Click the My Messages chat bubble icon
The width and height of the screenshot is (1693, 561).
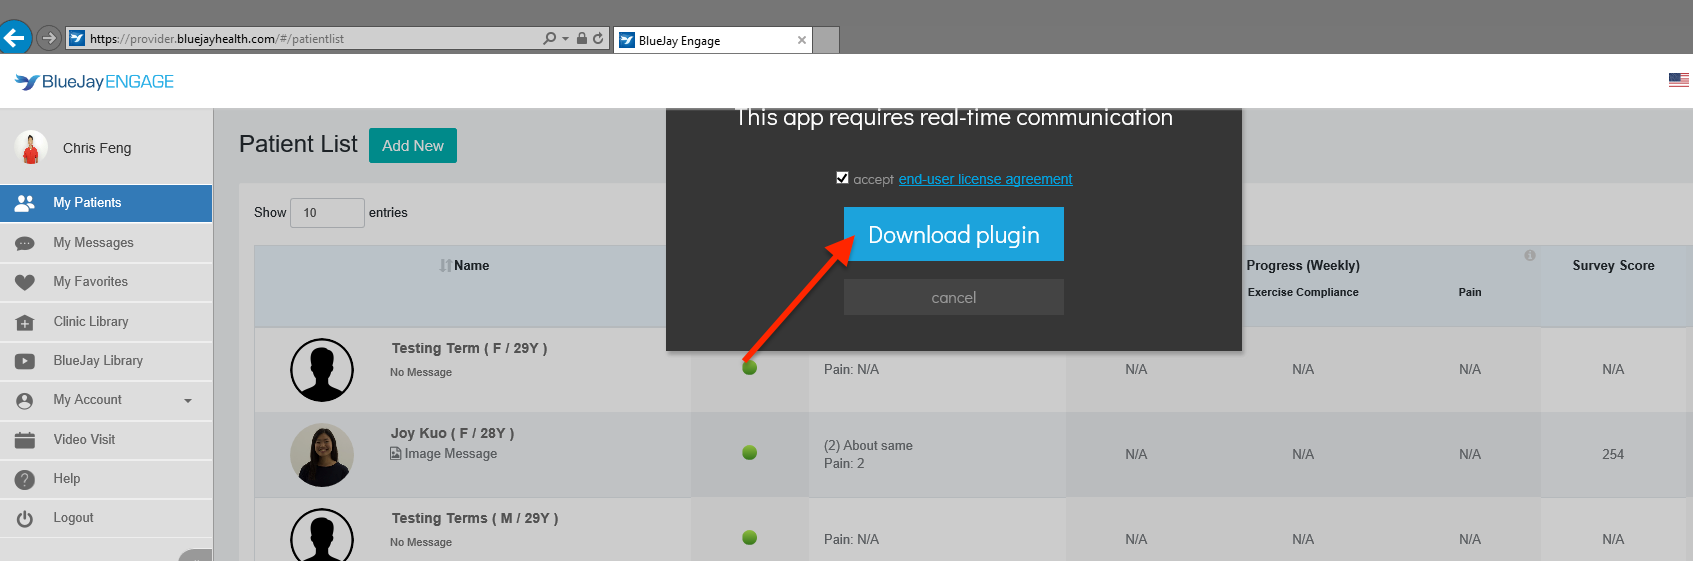(25, 243)
